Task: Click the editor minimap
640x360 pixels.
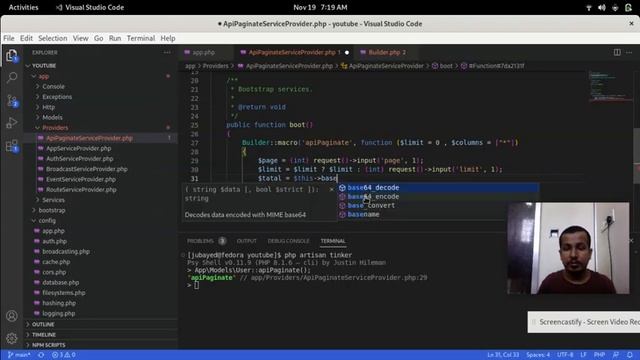Action: tap(610, 87)
